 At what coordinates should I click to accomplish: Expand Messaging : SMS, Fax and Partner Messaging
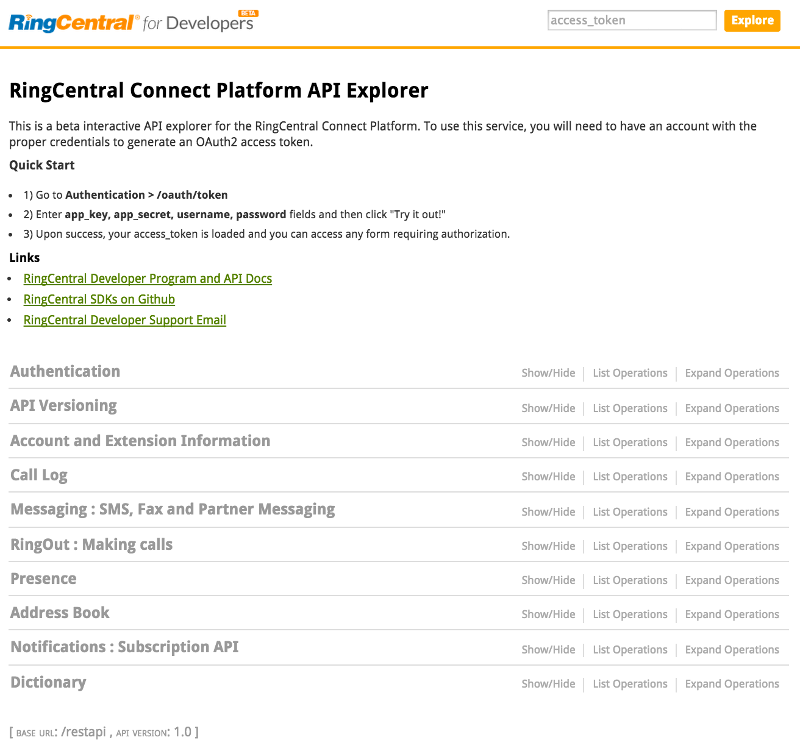[x=173, y=510]
